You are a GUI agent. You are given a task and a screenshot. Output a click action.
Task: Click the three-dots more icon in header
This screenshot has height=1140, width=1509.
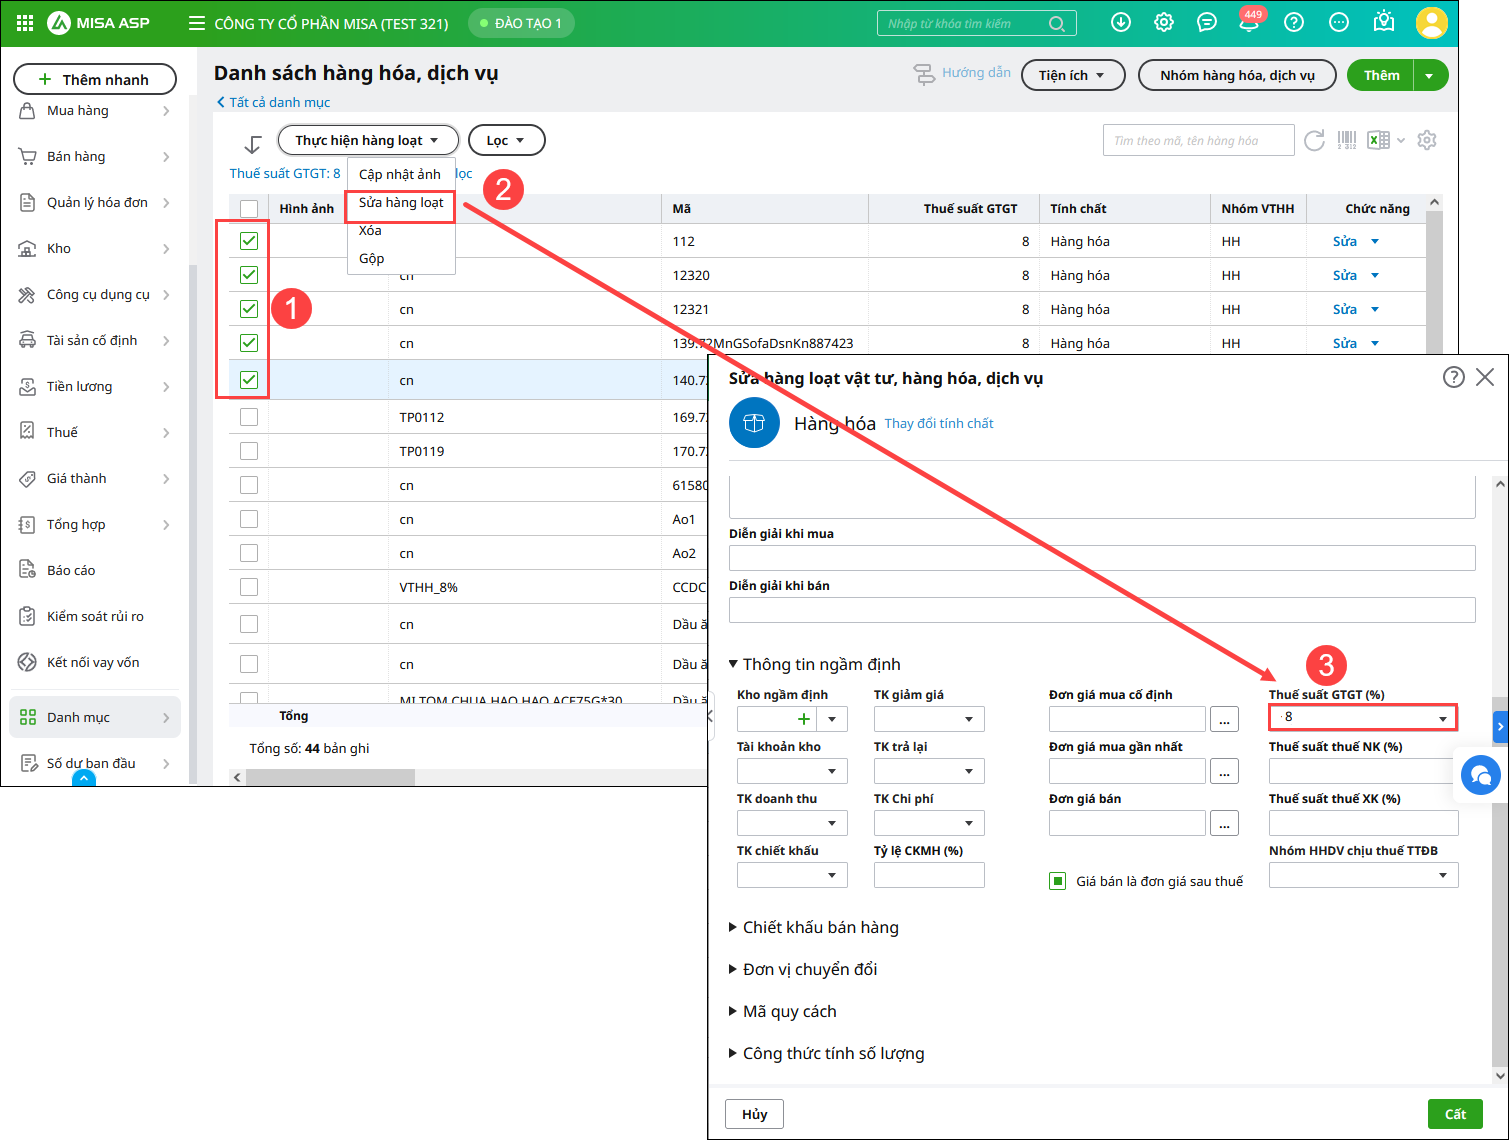click(1339, 22)
